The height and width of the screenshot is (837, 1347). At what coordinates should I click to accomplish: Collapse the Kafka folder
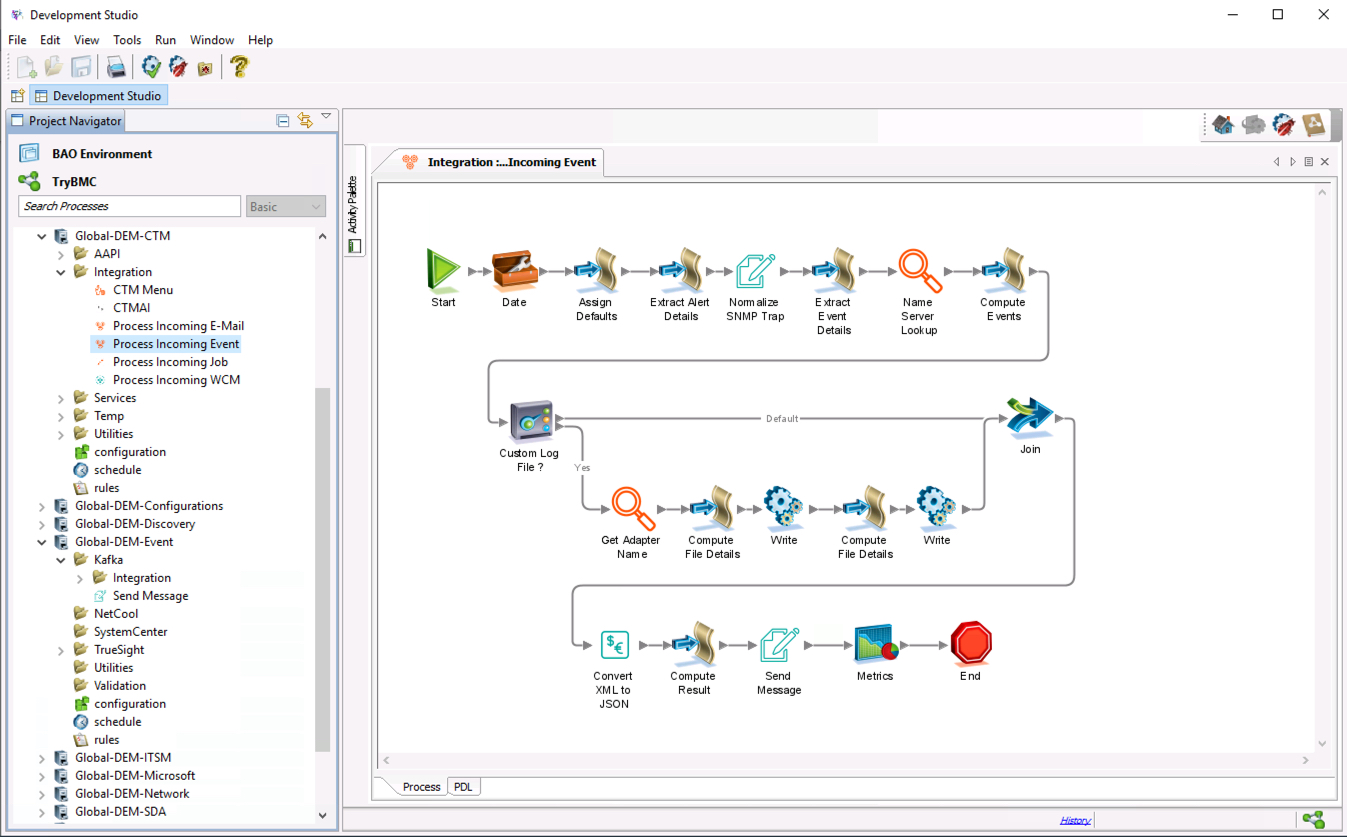(x=61, y=561)
